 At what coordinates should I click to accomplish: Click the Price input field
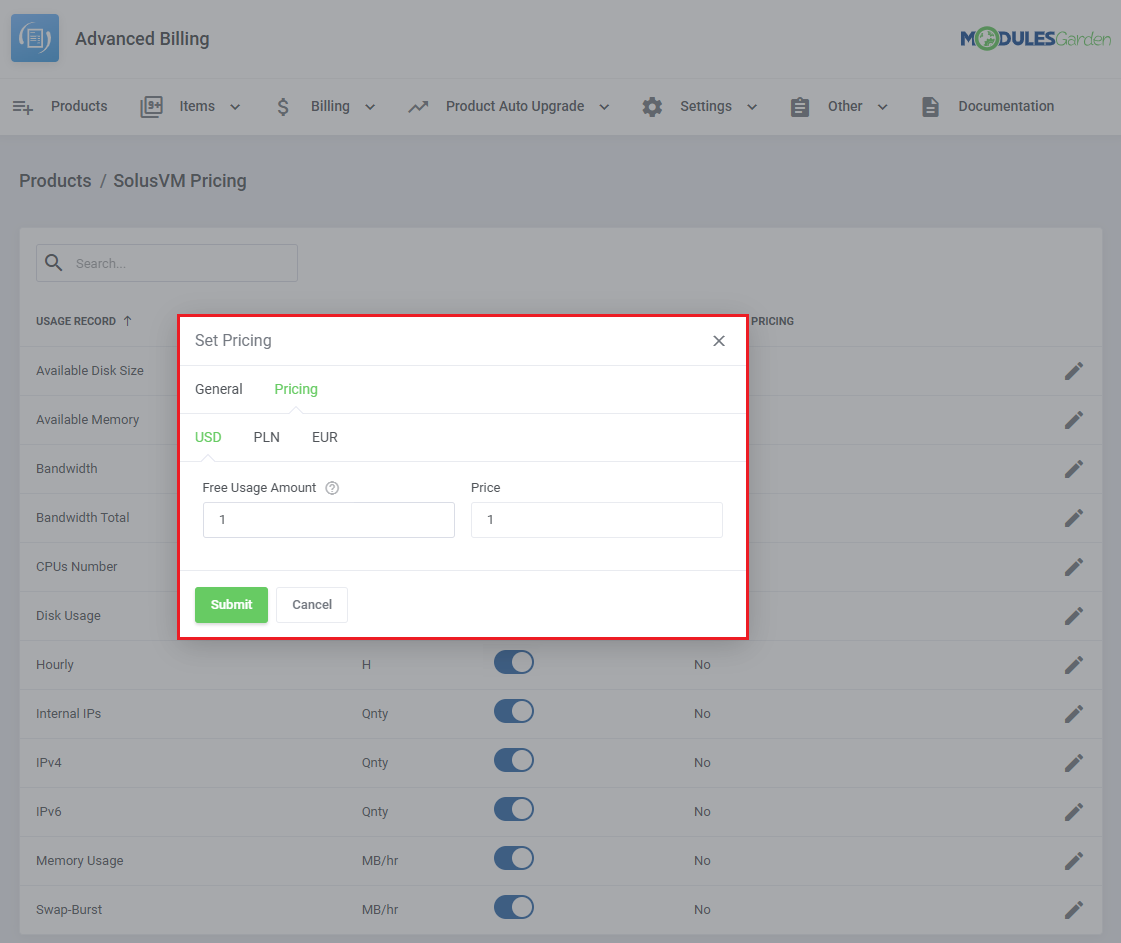click(x=597, y=520)
